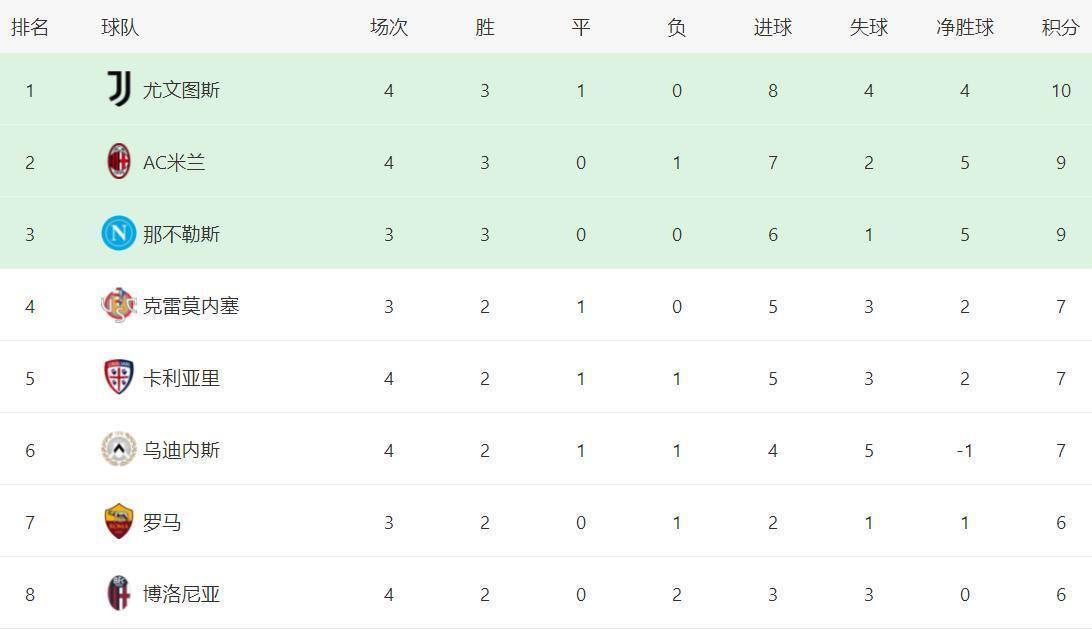Click the Bologna club badge
This screenshot has height=629, width=1092.
coord(119,594)
